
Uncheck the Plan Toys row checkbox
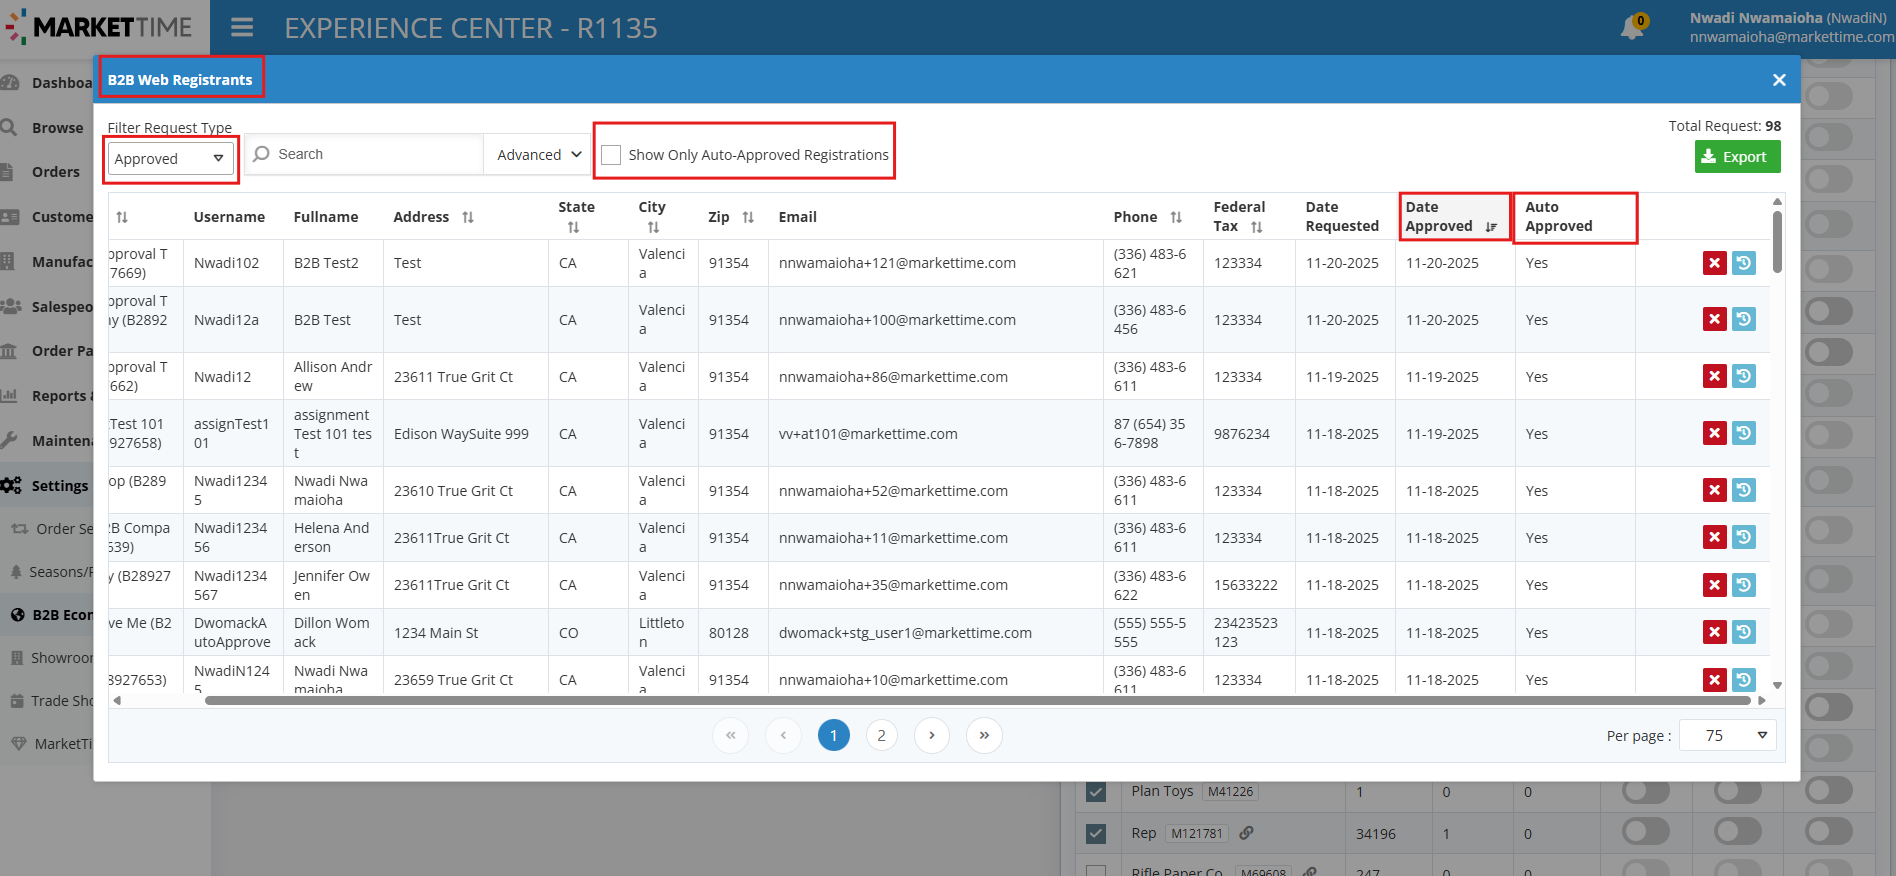[x=1096, y=791]
